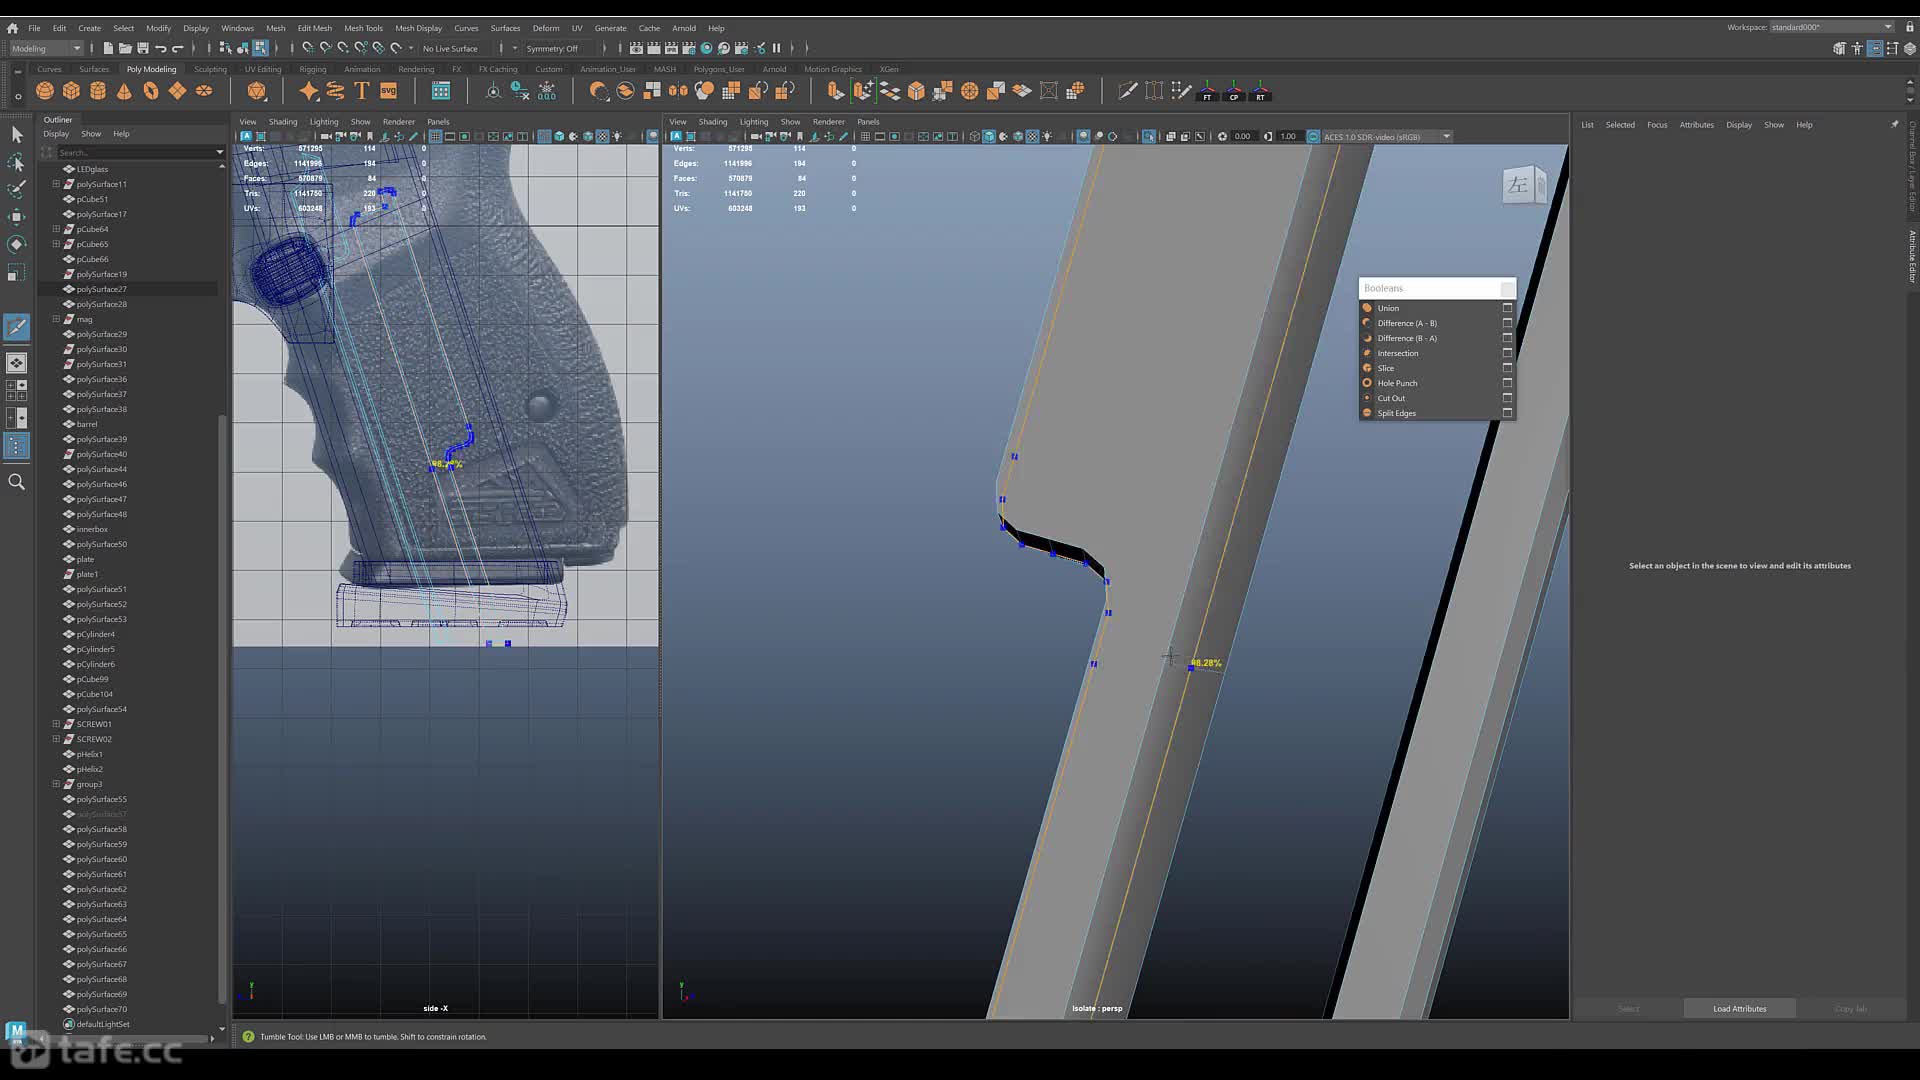Click the RT pivot shelf icon

click(x=1260, y=91)
